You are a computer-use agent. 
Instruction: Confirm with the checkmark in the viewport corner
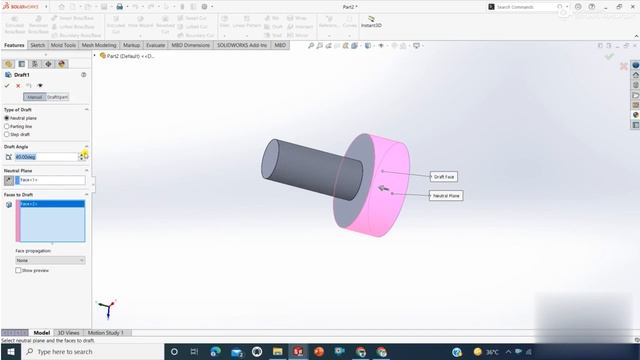click(609, 57)
